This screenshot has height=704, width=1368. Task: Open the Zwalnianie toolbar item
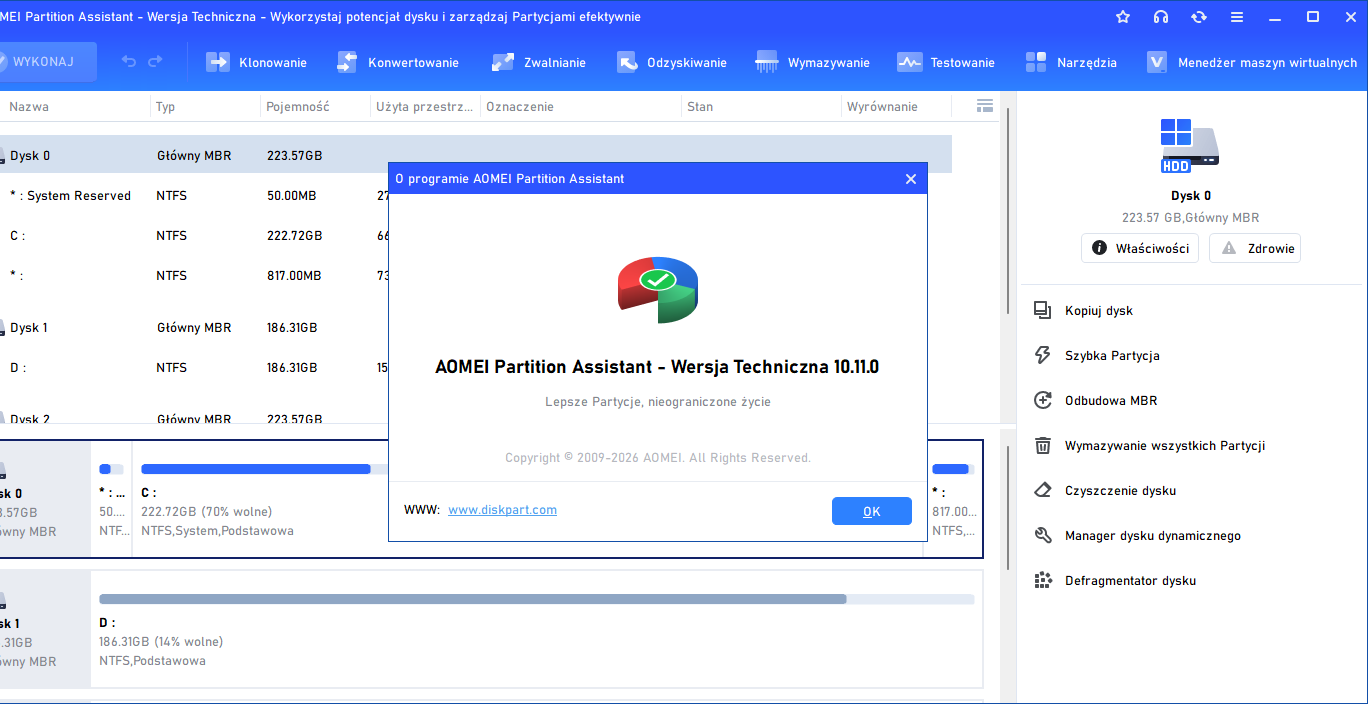tap(538, 62)
